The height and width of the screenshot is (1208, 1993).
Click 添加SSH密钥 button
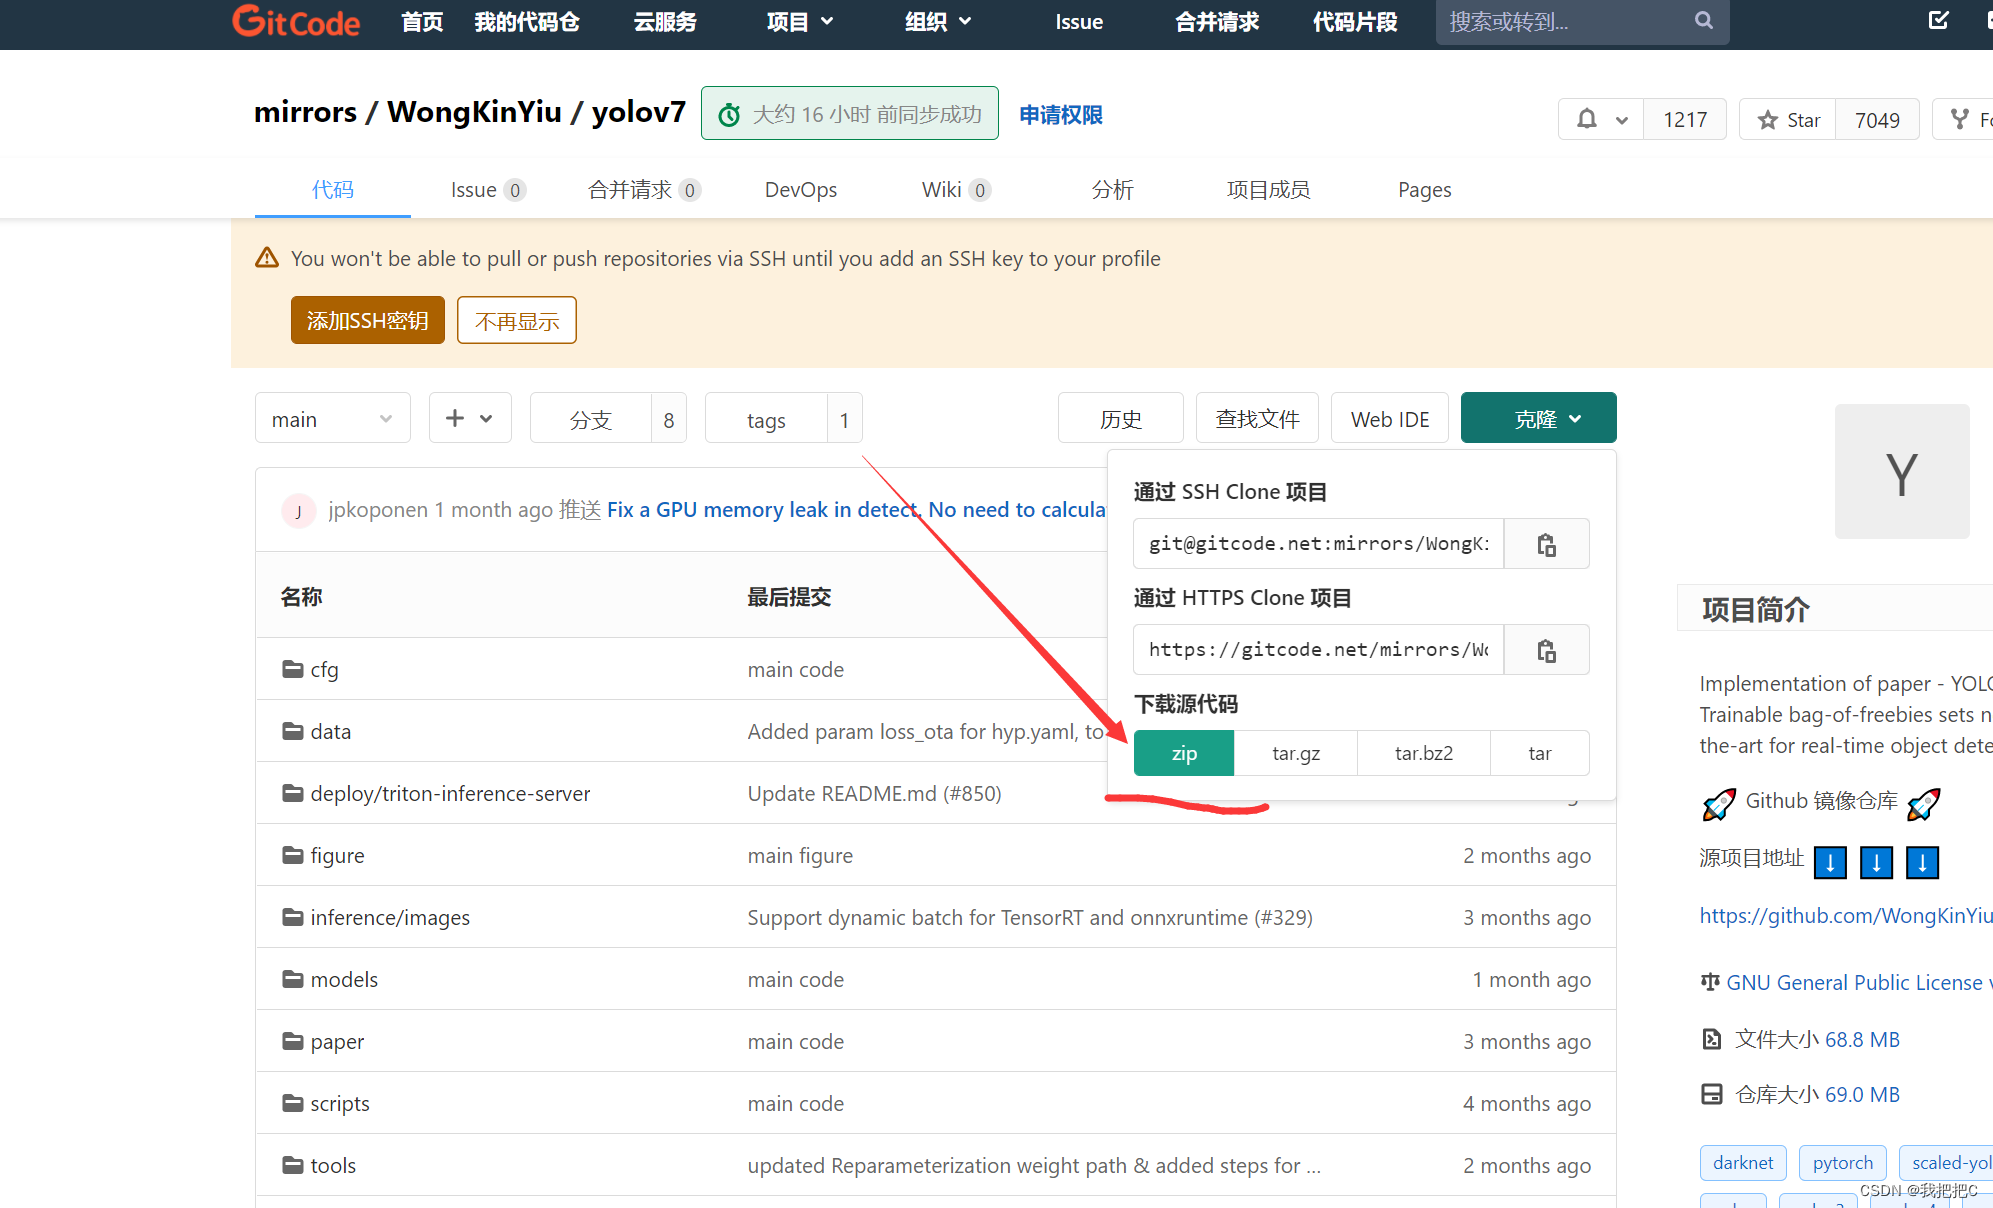pyautogui.click(x=367, y=320)
